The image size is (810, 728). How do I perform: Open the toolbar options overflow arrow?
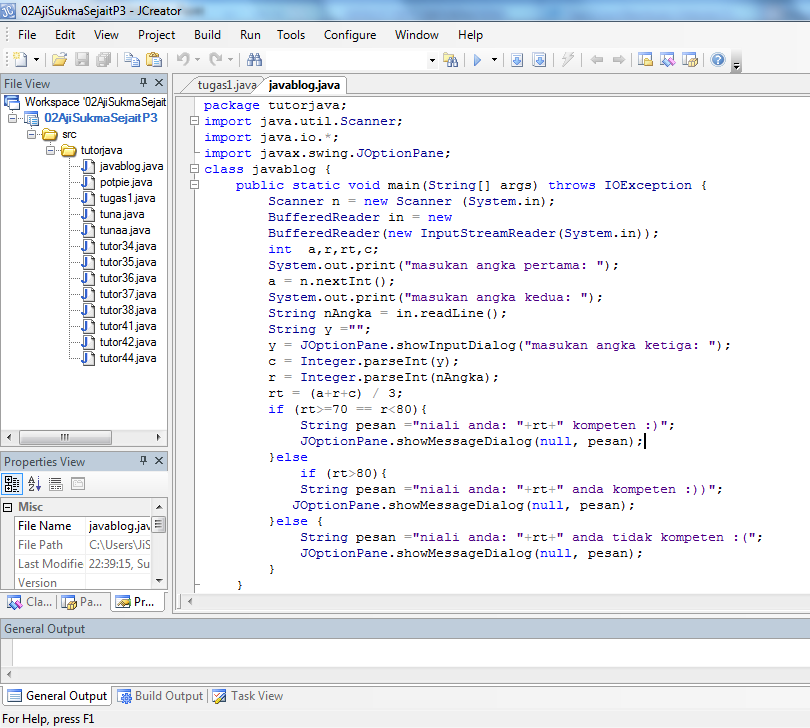[737, 64]
